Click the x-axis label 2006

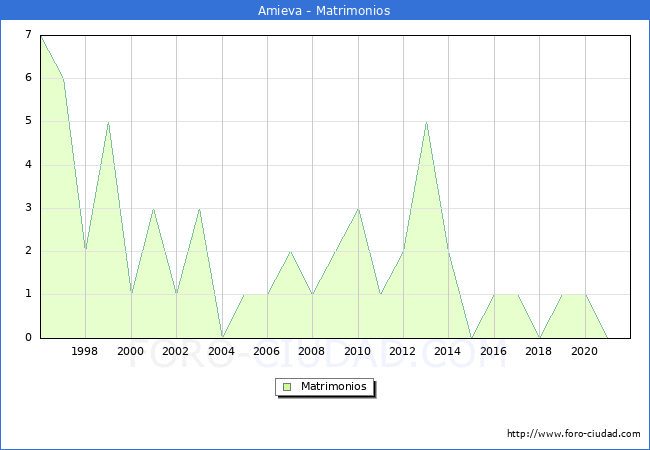pos(267,351)
